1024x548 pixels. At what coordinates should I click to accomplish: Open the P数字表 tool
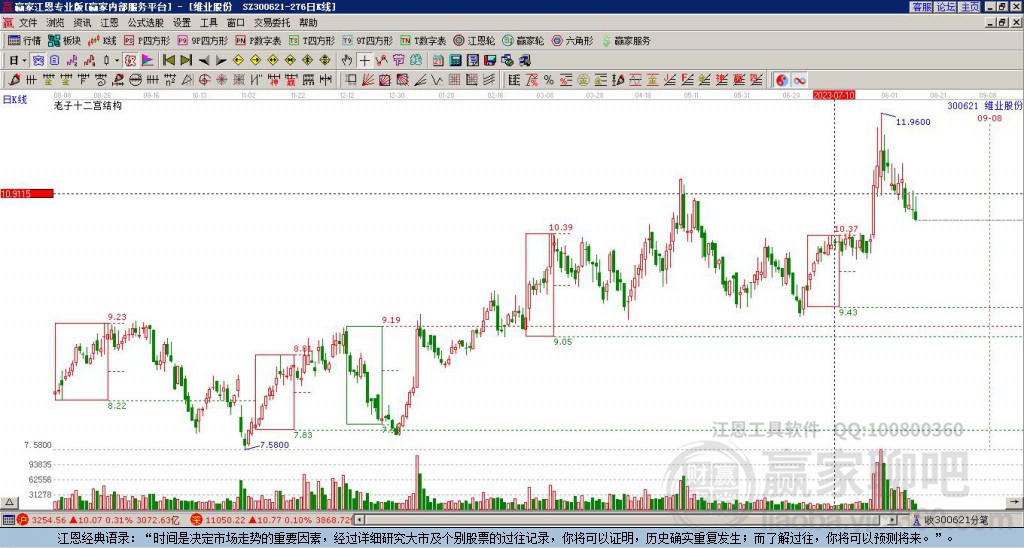coord(258,40)
